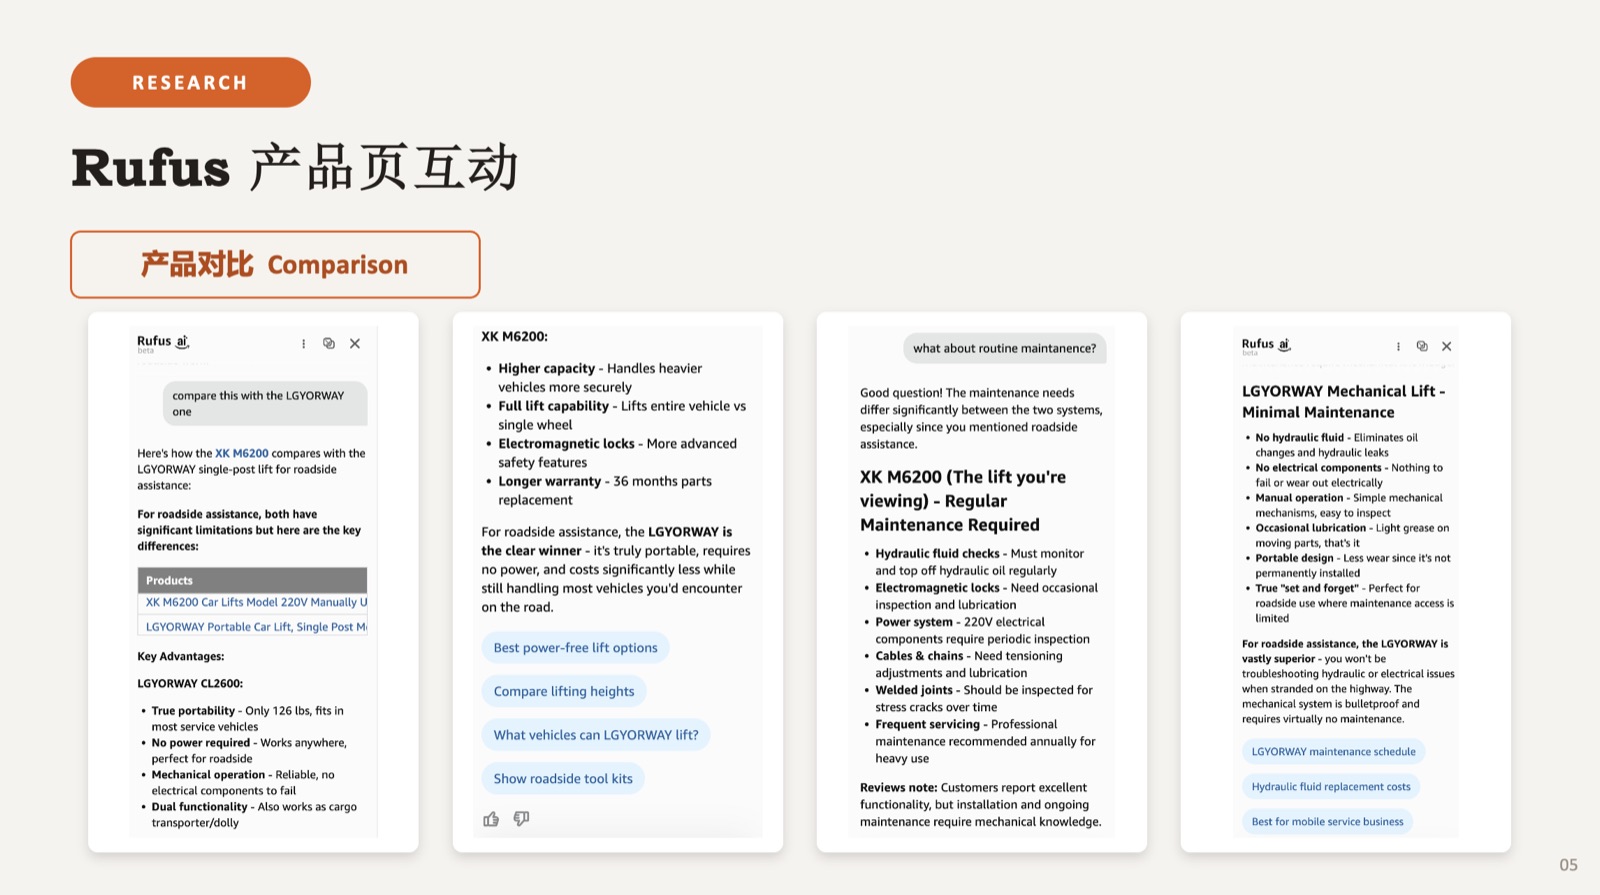1600x895 pixels.
Task: Click the Products table header
Action: [x=252, y=580]
